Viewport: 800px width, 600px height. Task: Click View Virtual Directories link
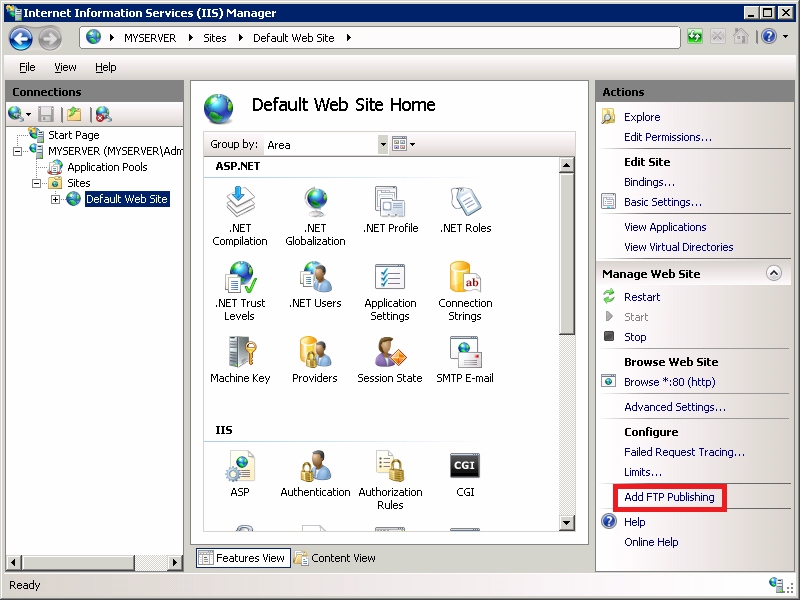pos(679,247)
